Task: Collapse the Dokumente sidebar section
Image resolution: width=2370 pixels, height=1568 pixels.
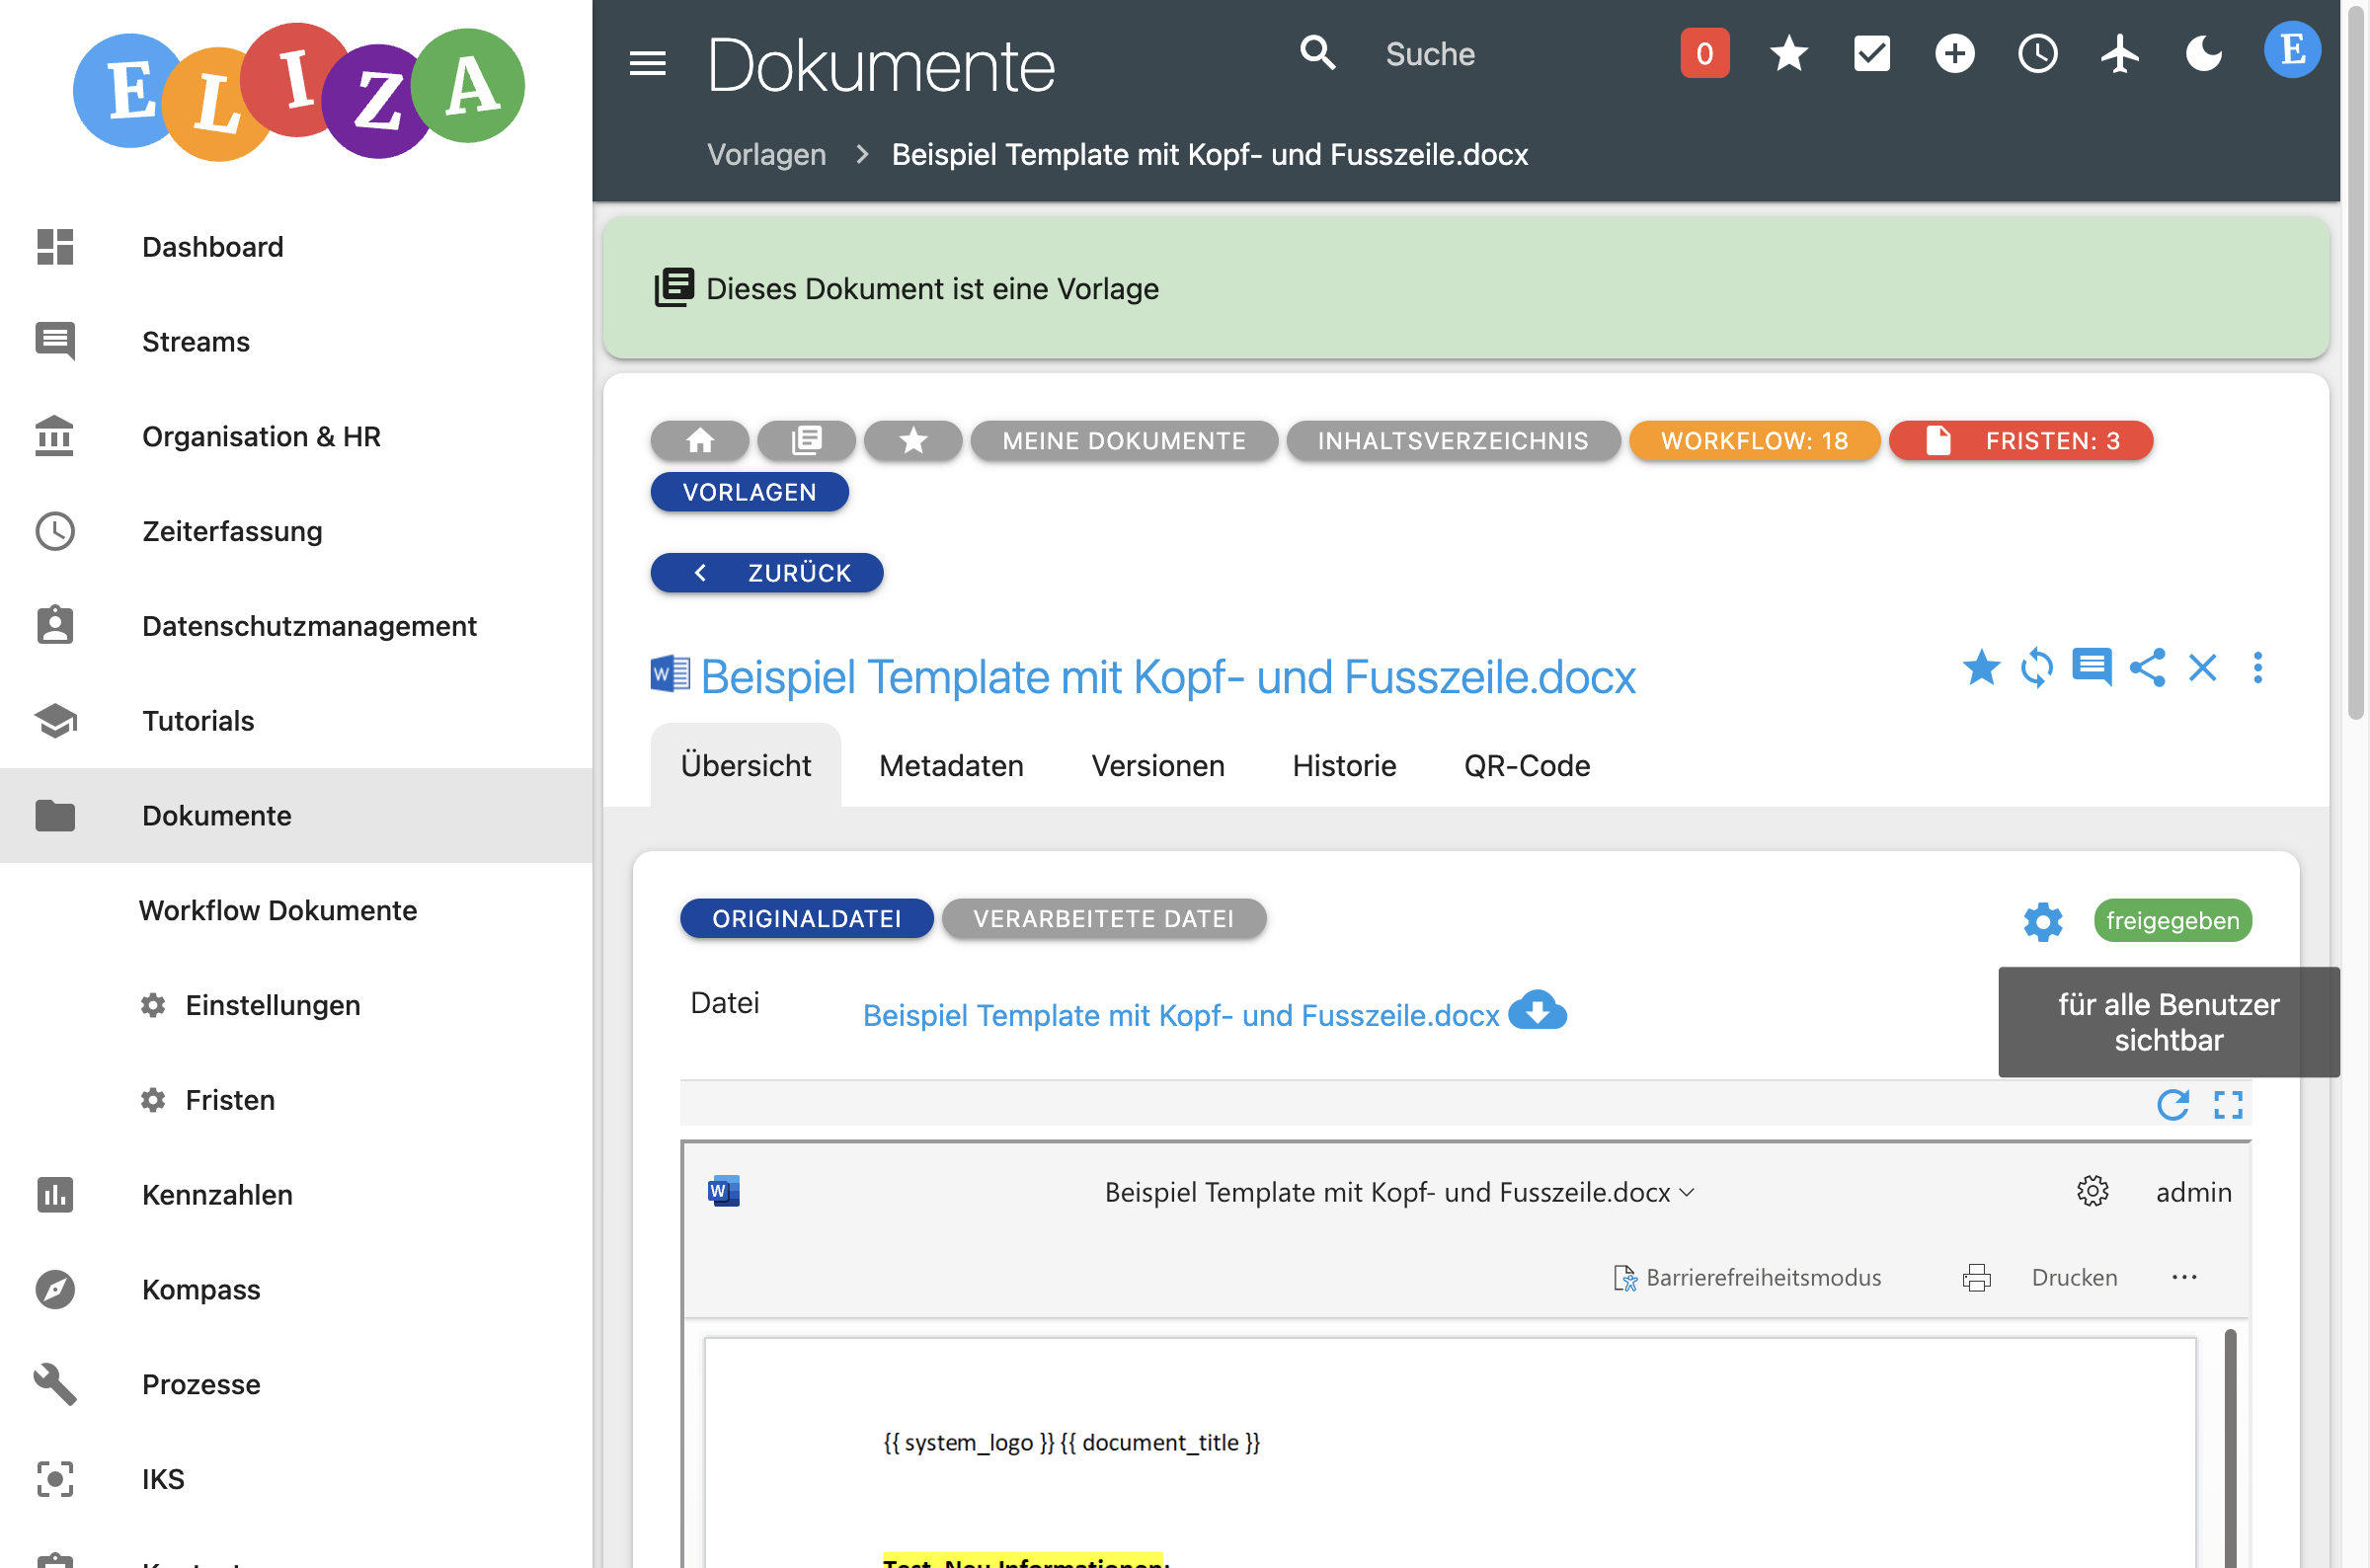Action: [x=296, y=816]
